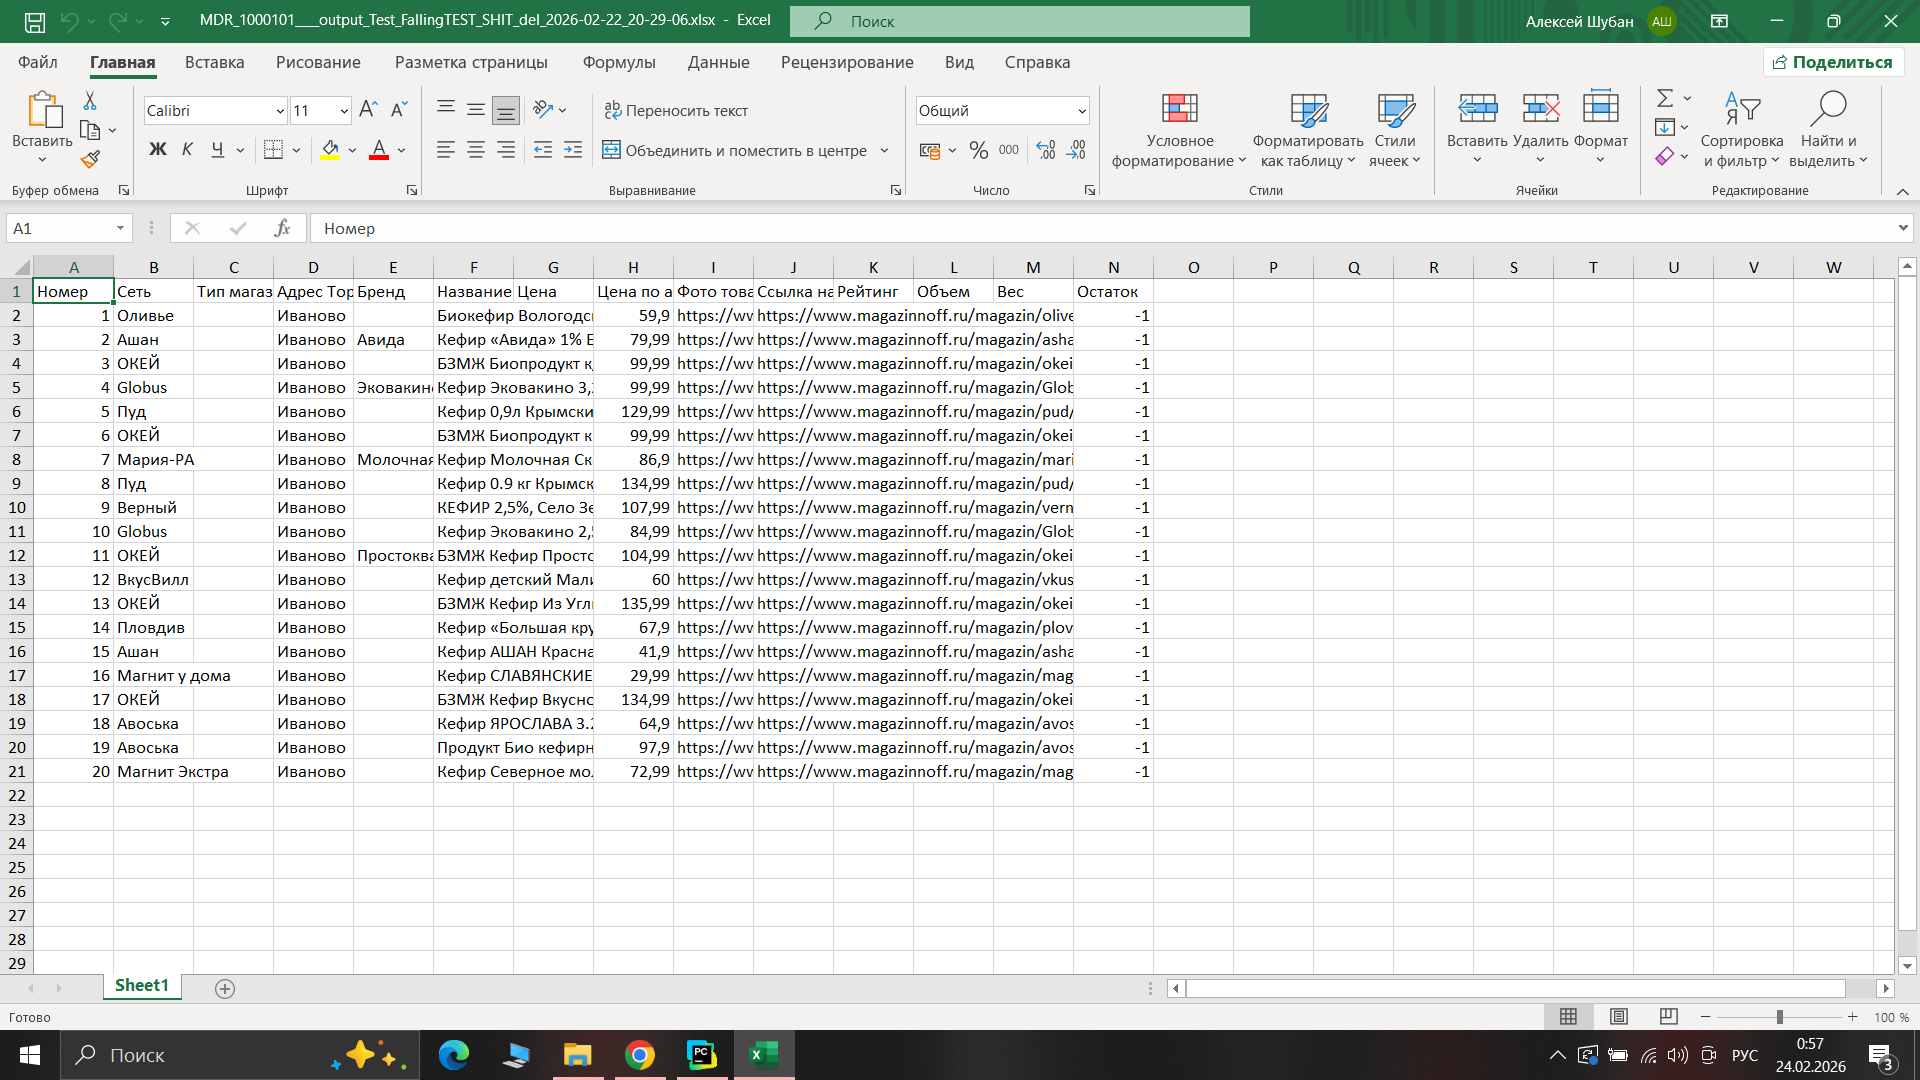This screenshot has height=1080, width=1920.
Task: Open the Формулы ribbon tab
Action: (x=619, y=62)
